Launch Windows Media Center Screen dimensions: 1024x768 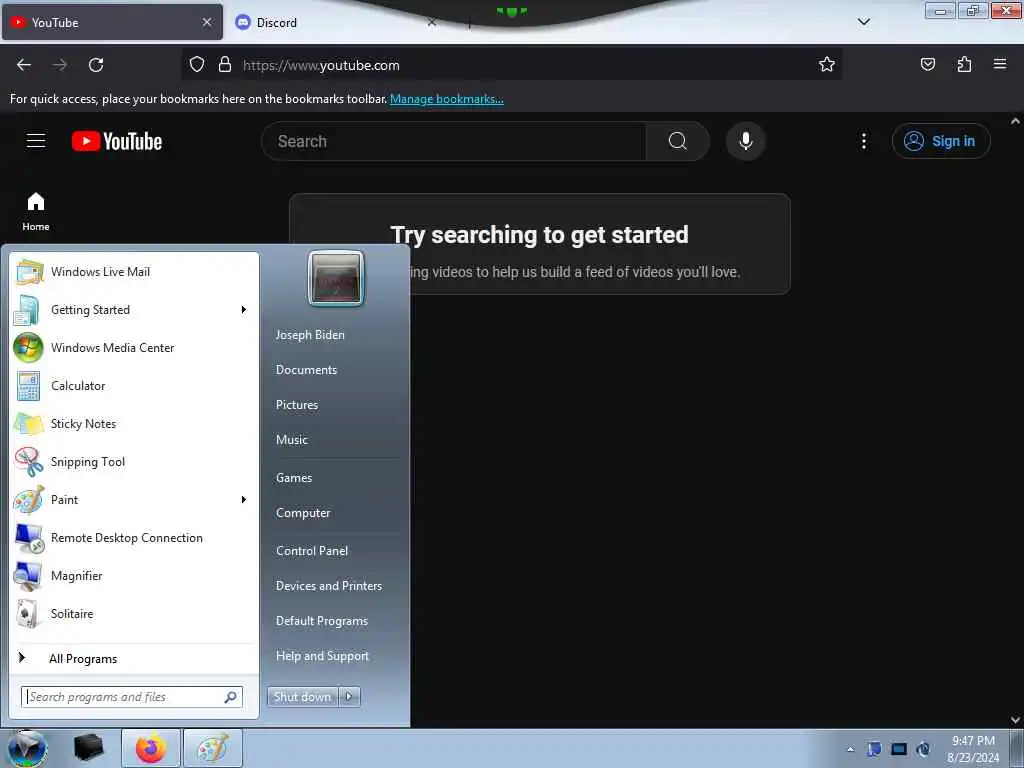135,347
